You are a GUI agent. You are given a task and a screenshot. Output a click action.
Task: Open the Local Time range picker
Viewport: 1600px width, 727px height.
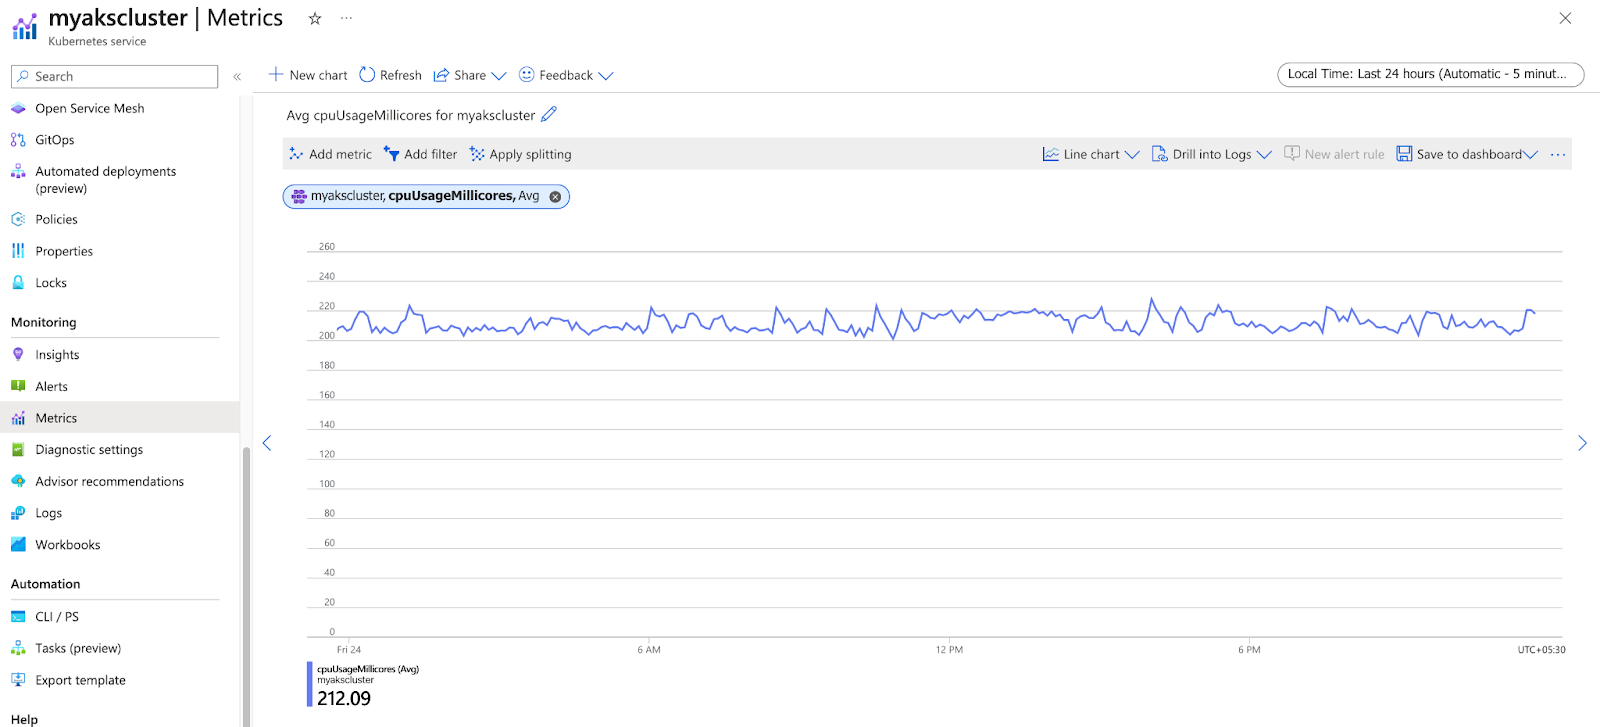coord(1430,75)
